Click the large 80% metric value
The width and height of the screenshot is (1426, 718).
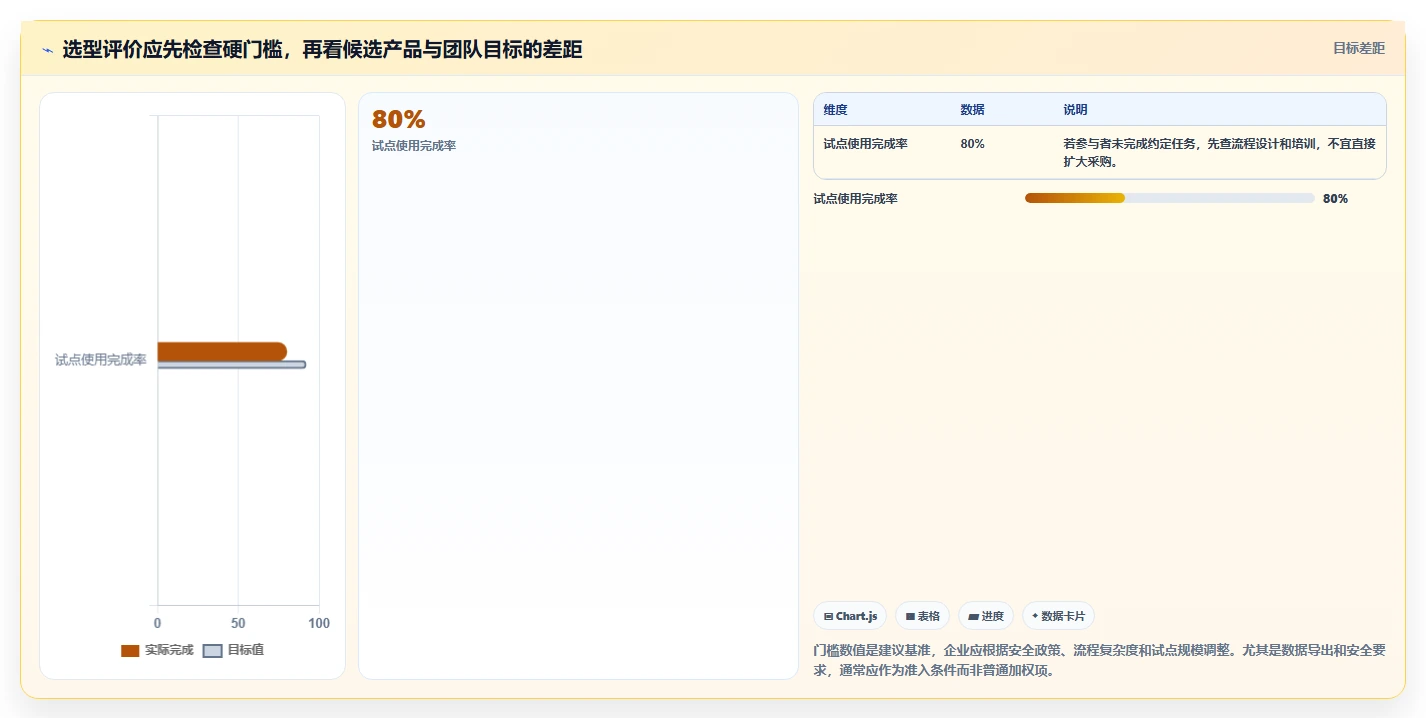pos(399,119)
